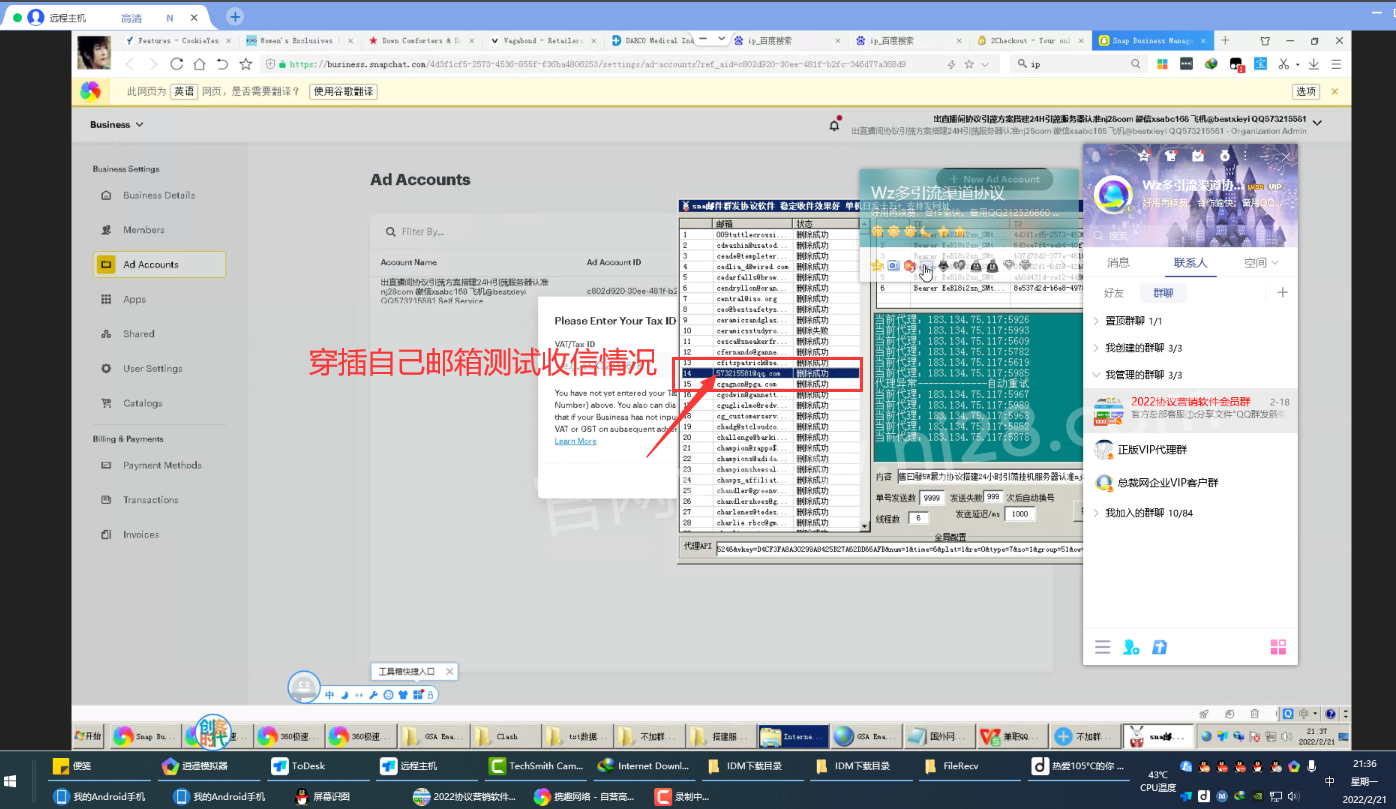Image resolution: width=1396 pixels, height=809 pixels.
Task: Click the Learn More link
Action: pyautogui.click(x=575, y=441)
